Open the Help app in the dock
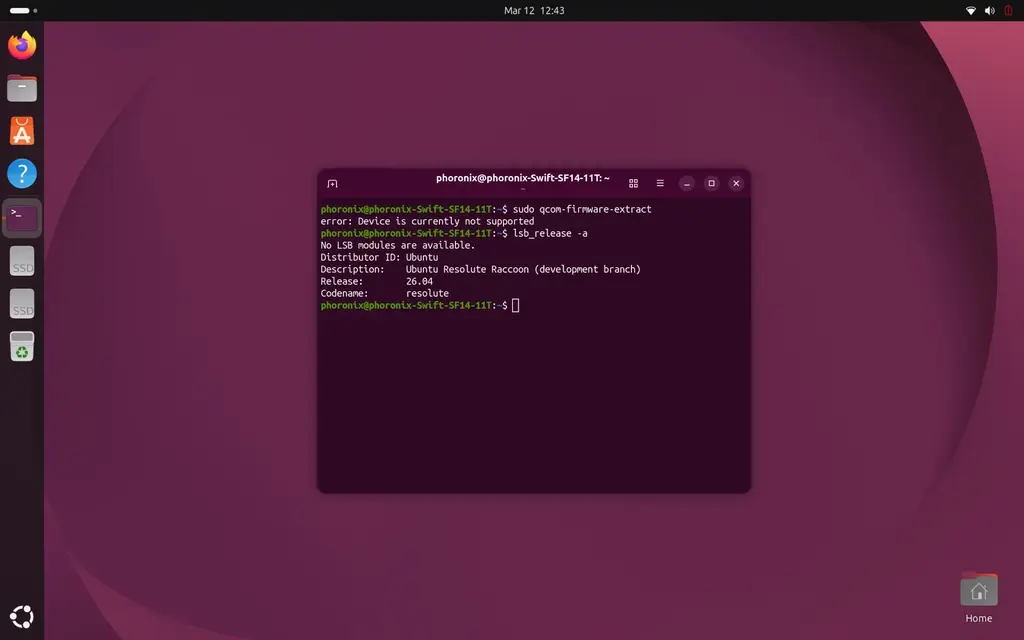Image resolution: width=1024 pixels, height=640 pixels. tap(21, 172)
